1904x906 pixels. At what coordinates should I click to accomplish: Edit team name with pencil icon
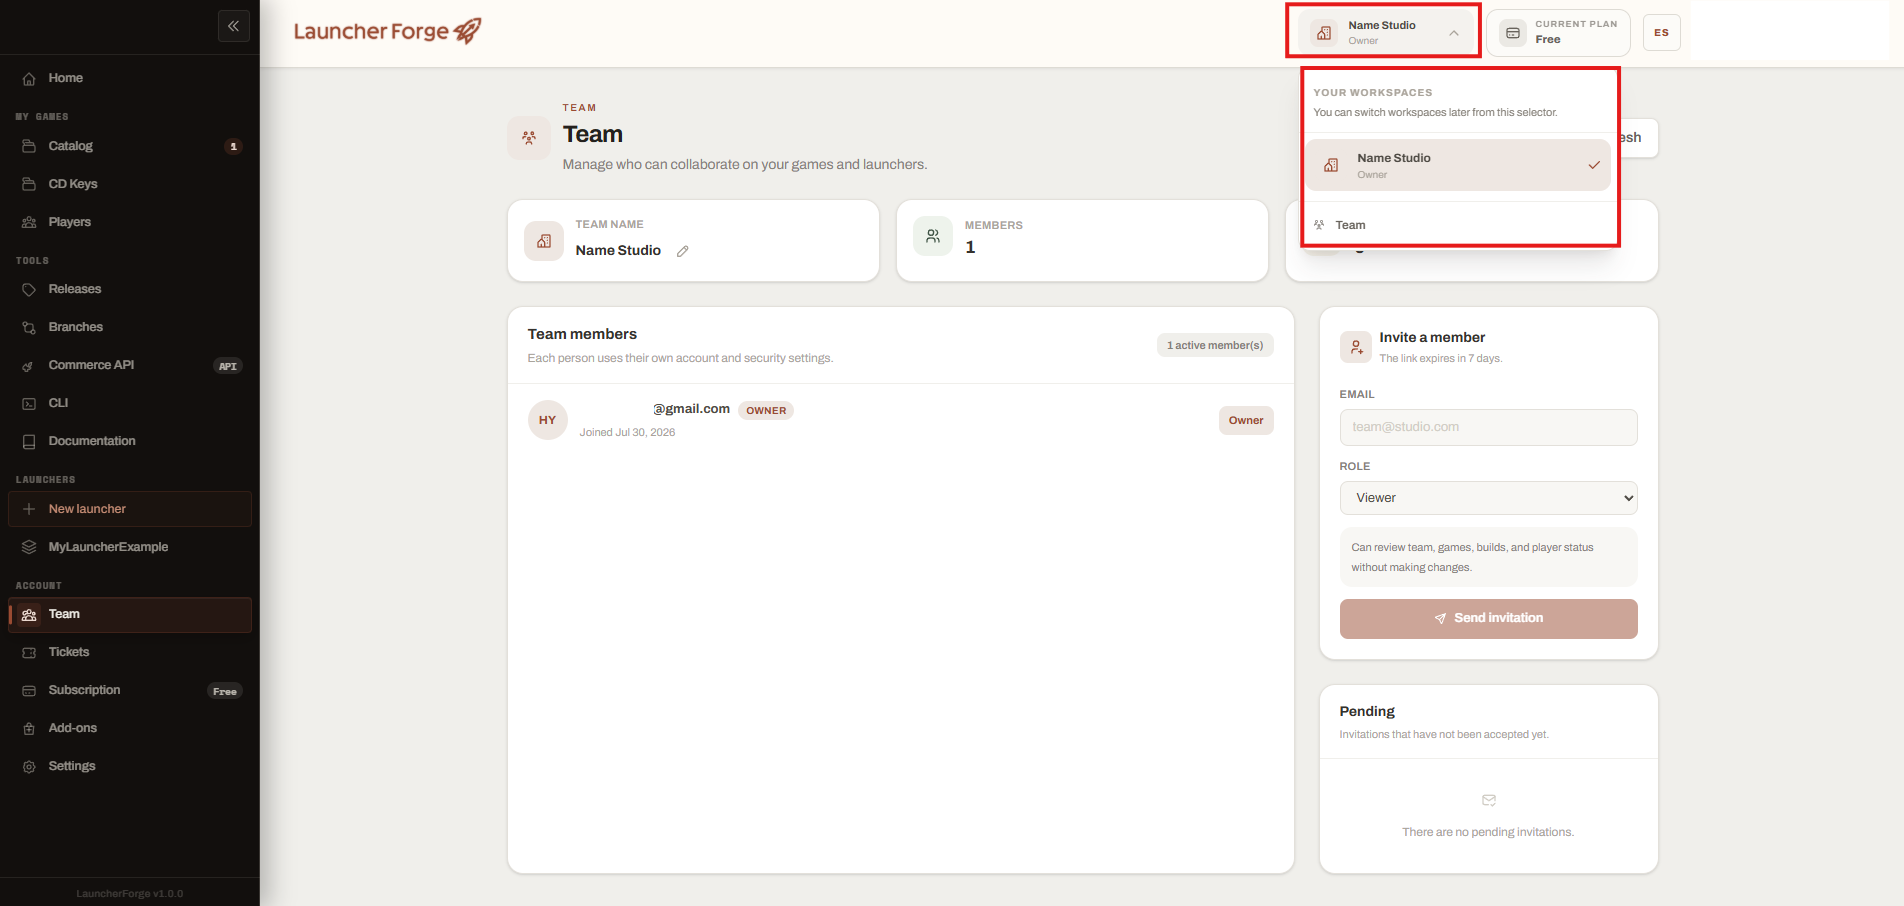pos(683,251)
